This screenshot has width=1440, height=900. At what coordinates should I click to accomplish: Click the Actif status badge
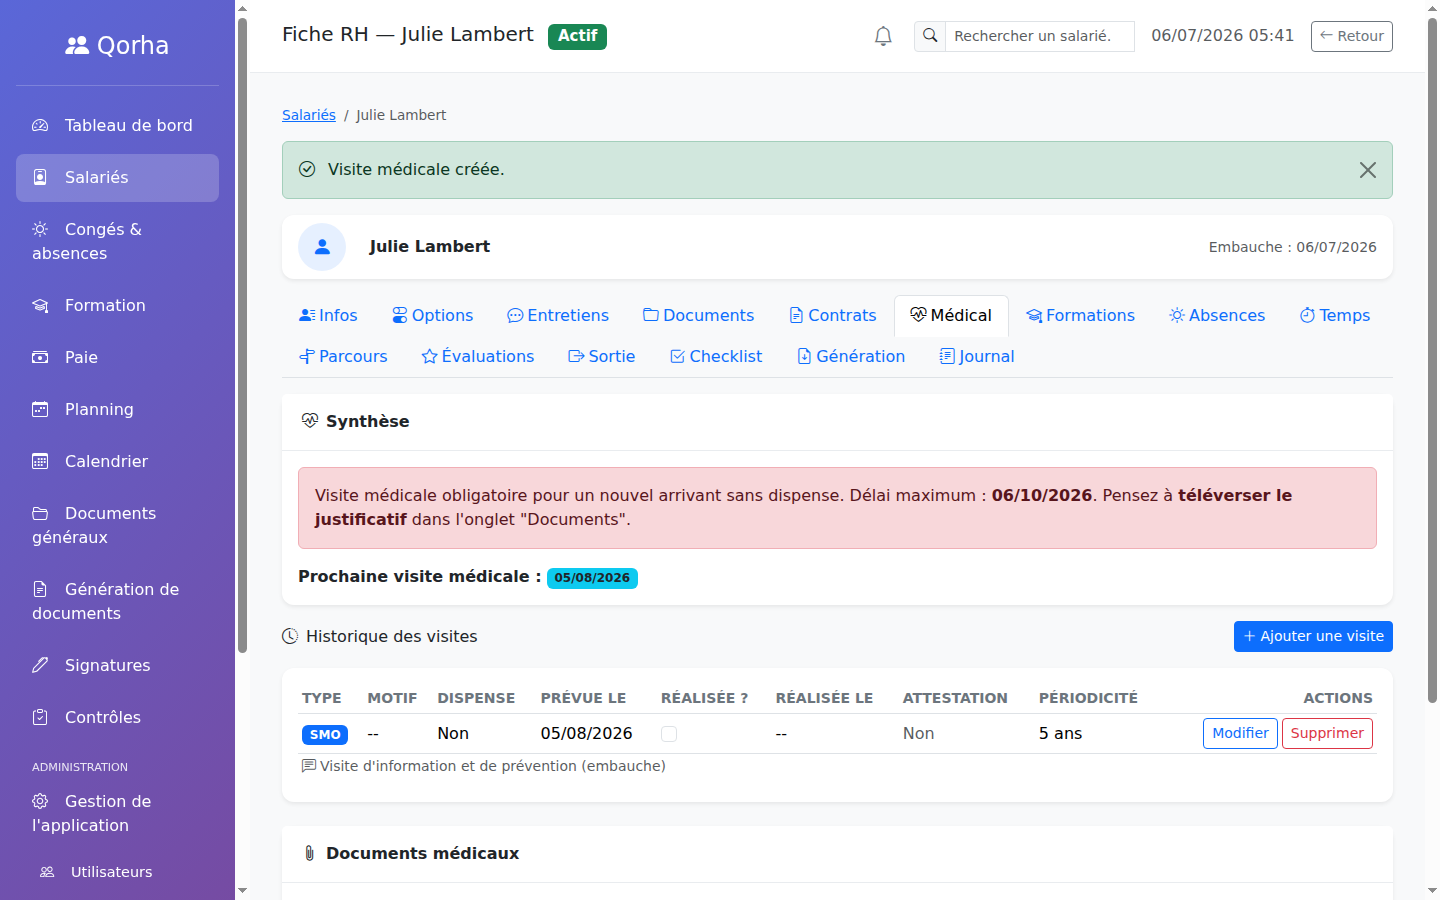pos(577,36)
